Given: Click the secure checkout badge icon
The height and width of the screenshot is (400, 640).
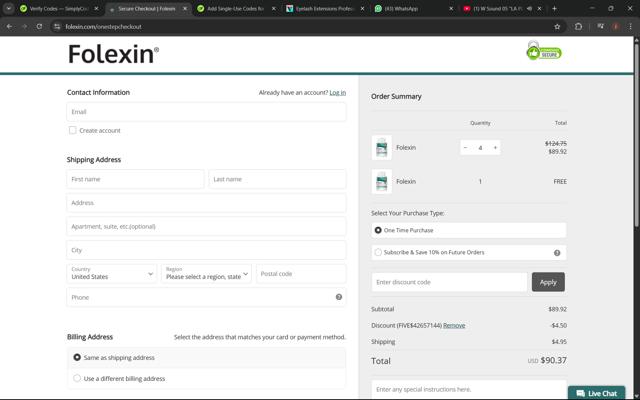Looking at the screenshot, I should click(x=544, y=50).
